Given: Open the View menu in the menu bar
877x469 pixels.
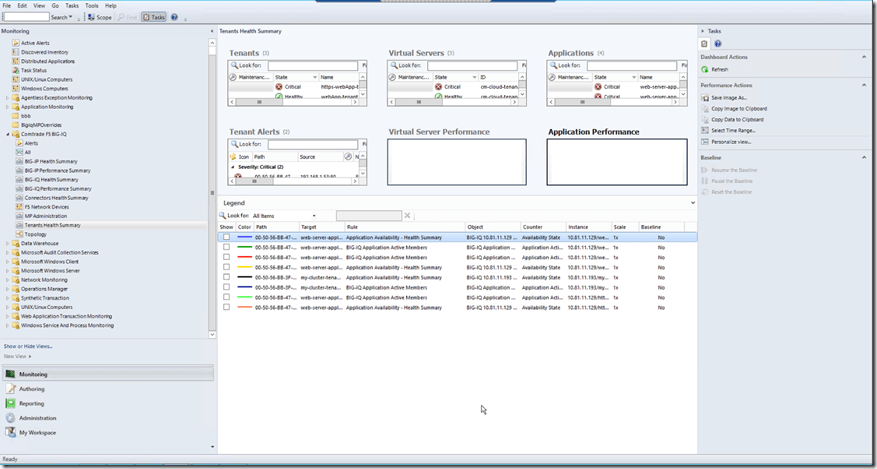Looking at the screenshot, I should 38,5.
